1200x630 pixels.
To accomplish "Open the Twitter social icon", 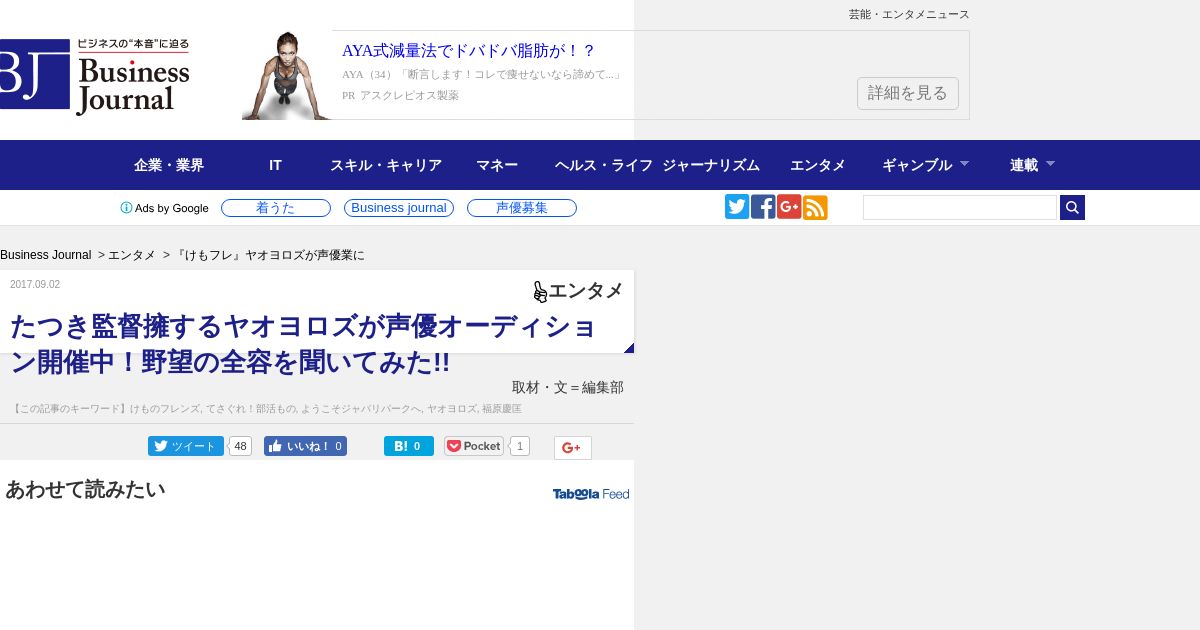I will [737, 207].
